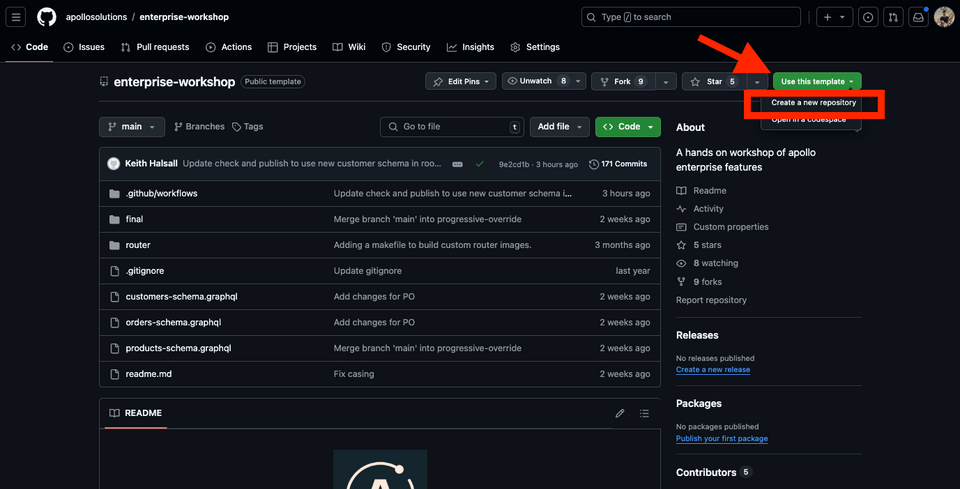Open Custom properties in About sidebar
The height and width of the screenshot is (489, 960).
[722, 227]
